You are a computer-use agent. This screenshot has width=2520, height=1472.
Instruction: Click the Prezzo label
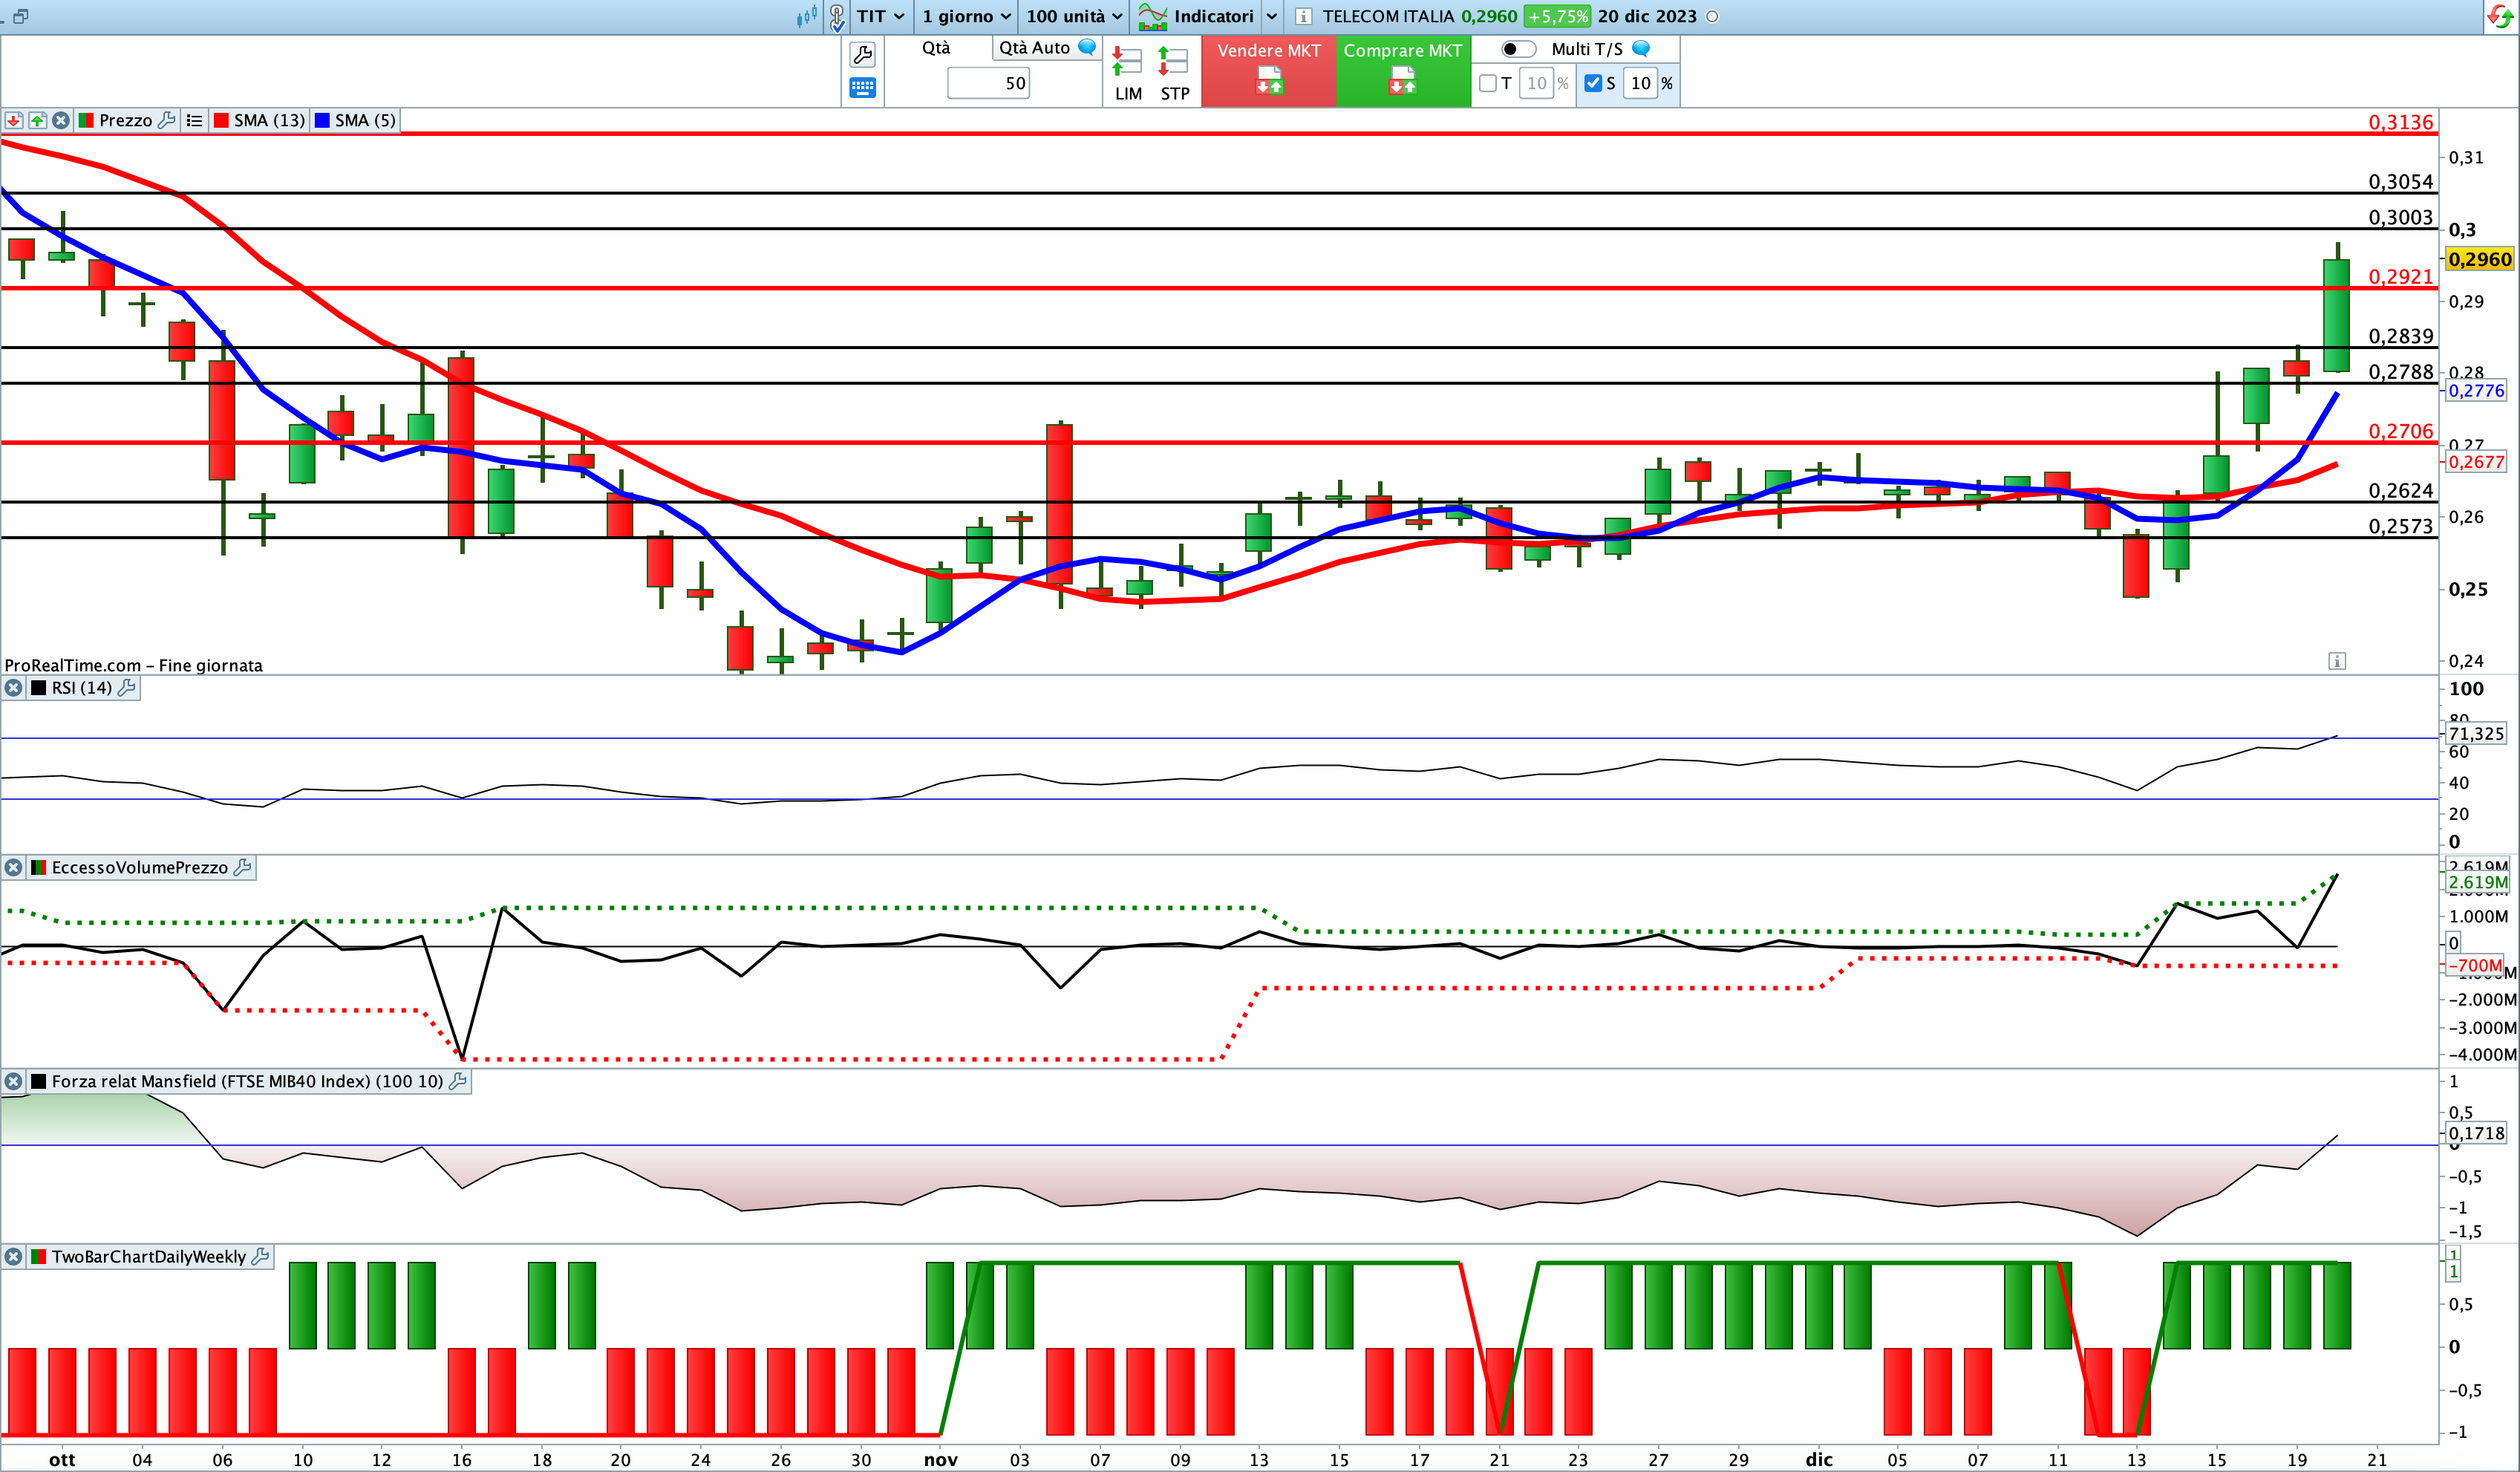[125, 120]
